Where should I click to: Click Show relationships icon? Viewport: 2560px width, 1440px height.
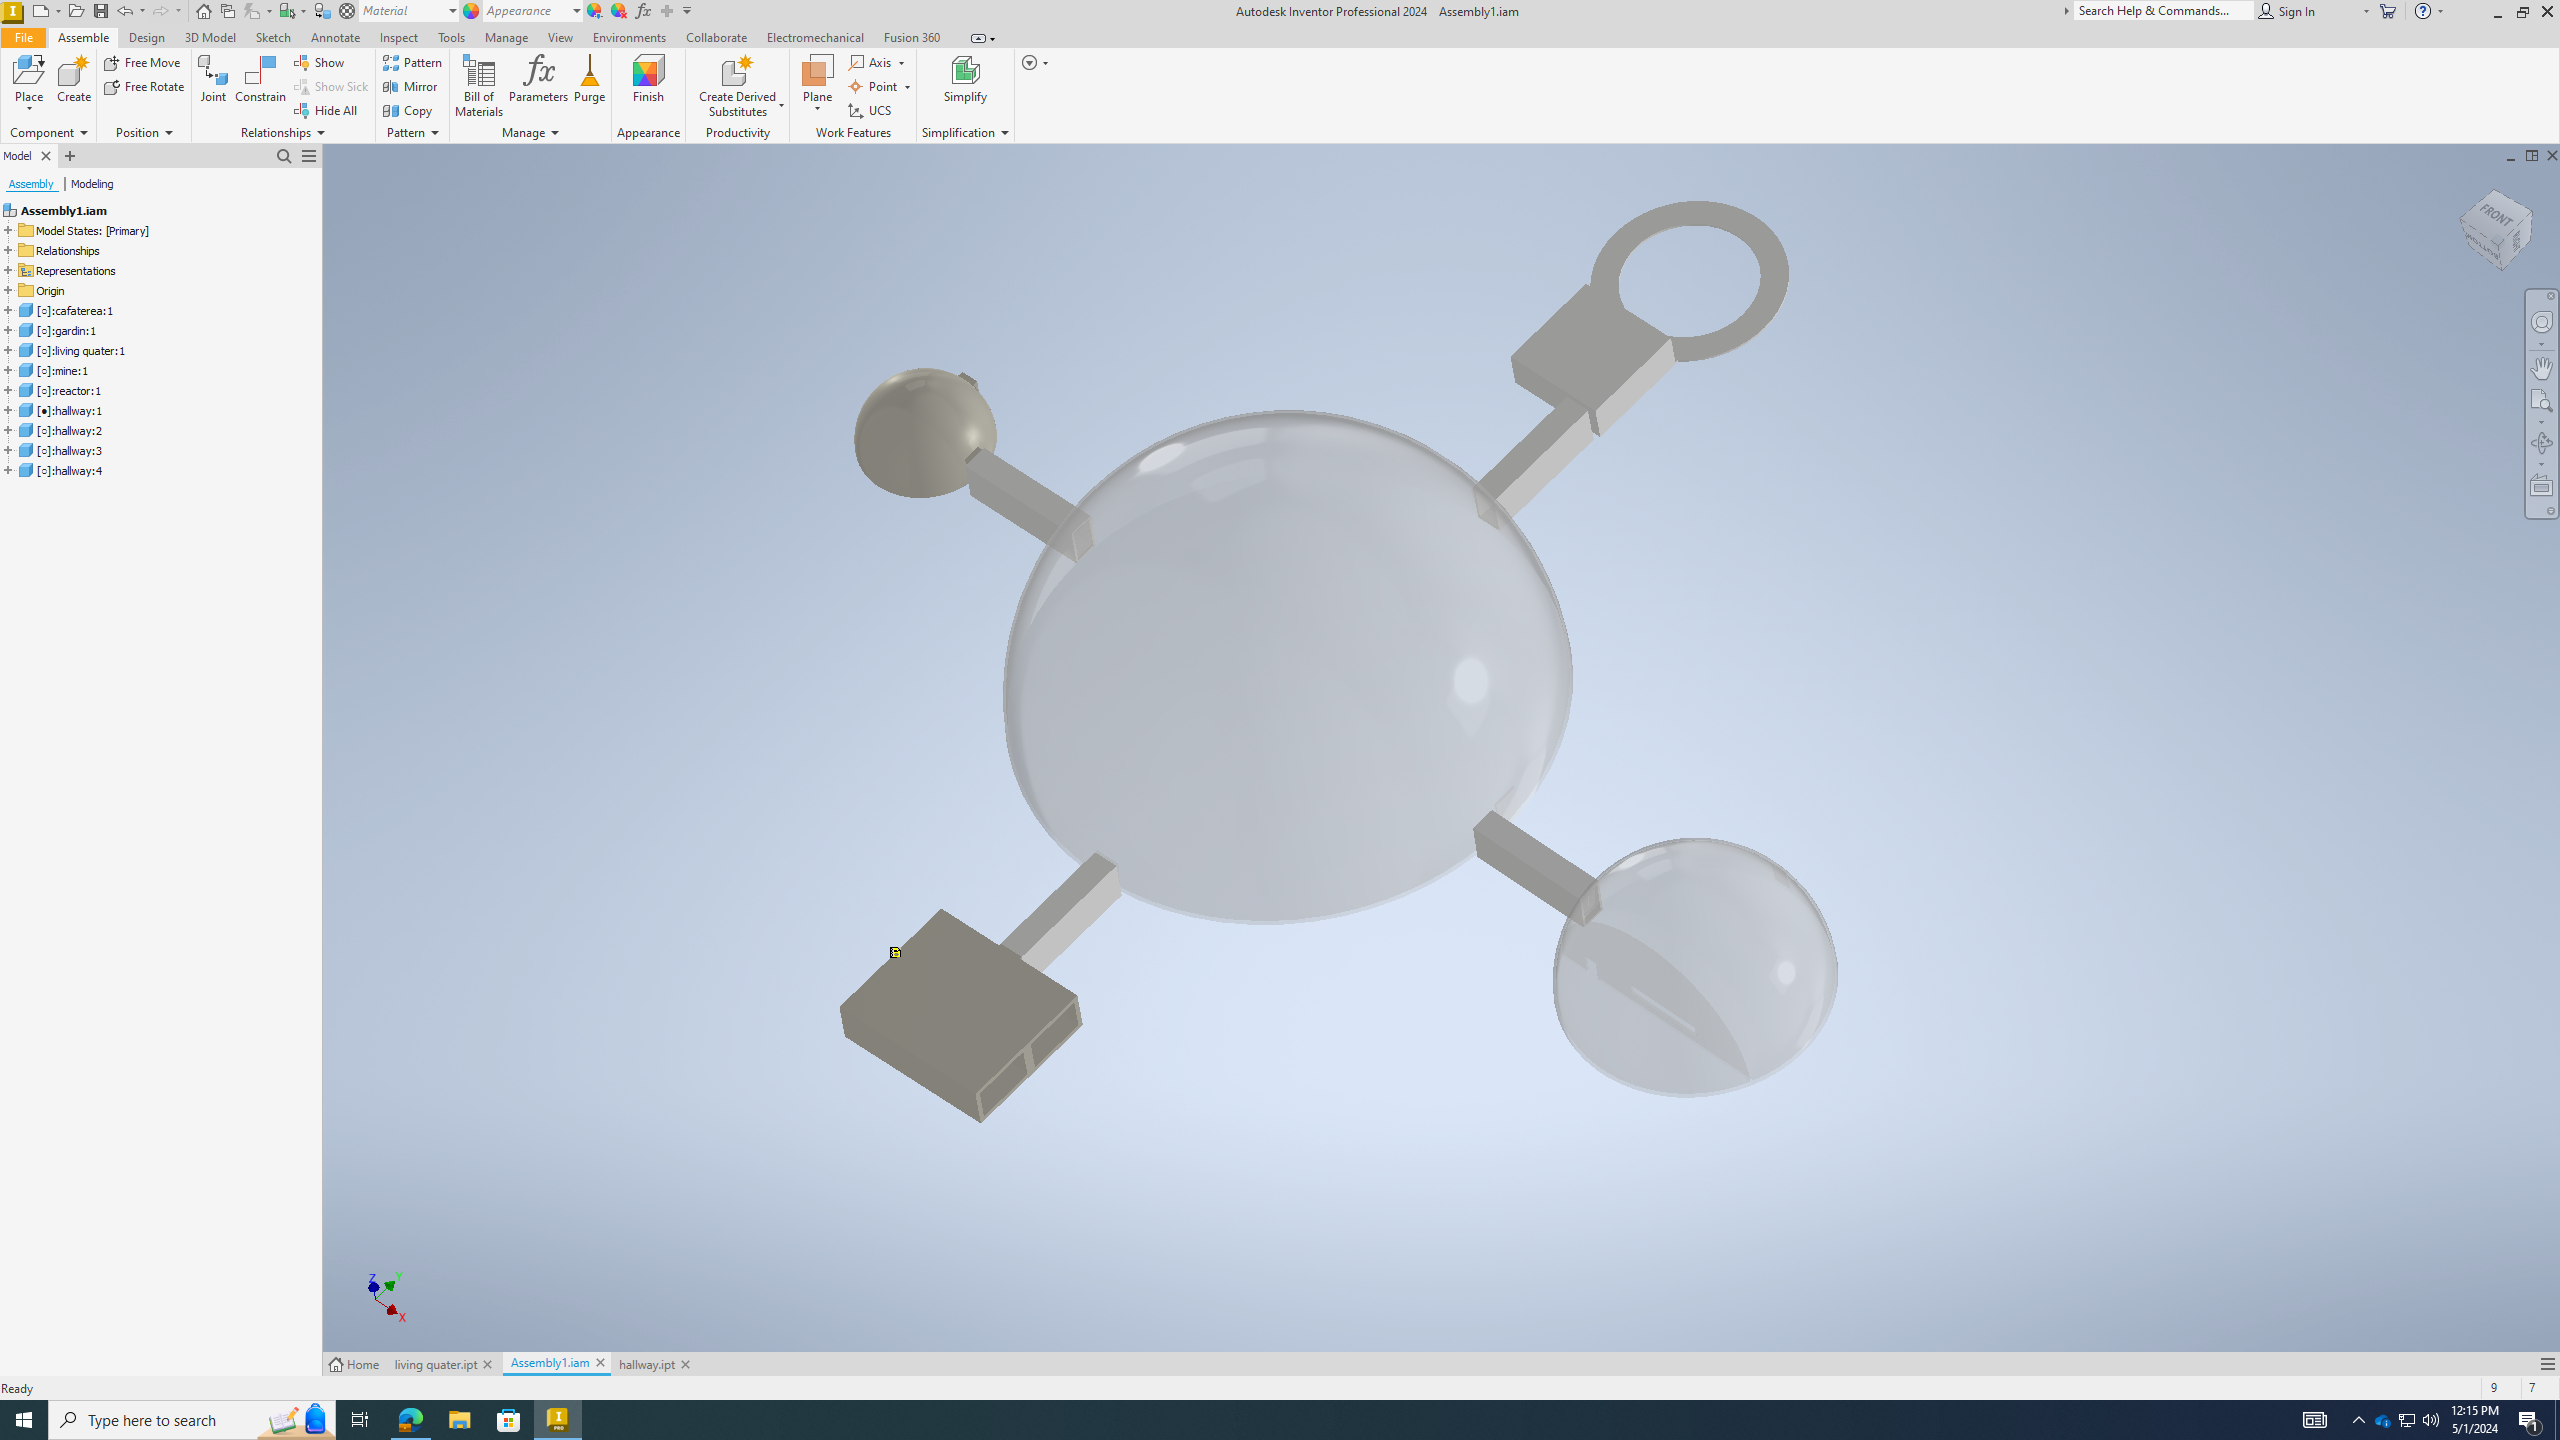pos(319,63)
